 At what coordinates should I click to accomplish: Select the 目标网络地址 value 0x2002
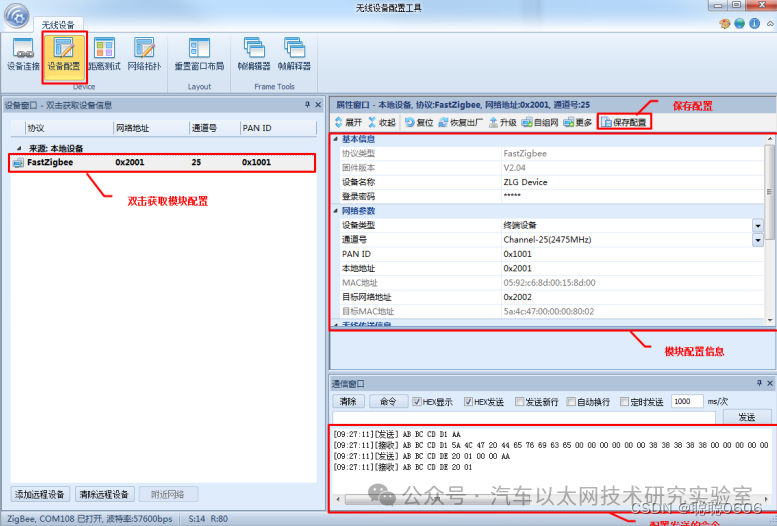pos(632,297)
